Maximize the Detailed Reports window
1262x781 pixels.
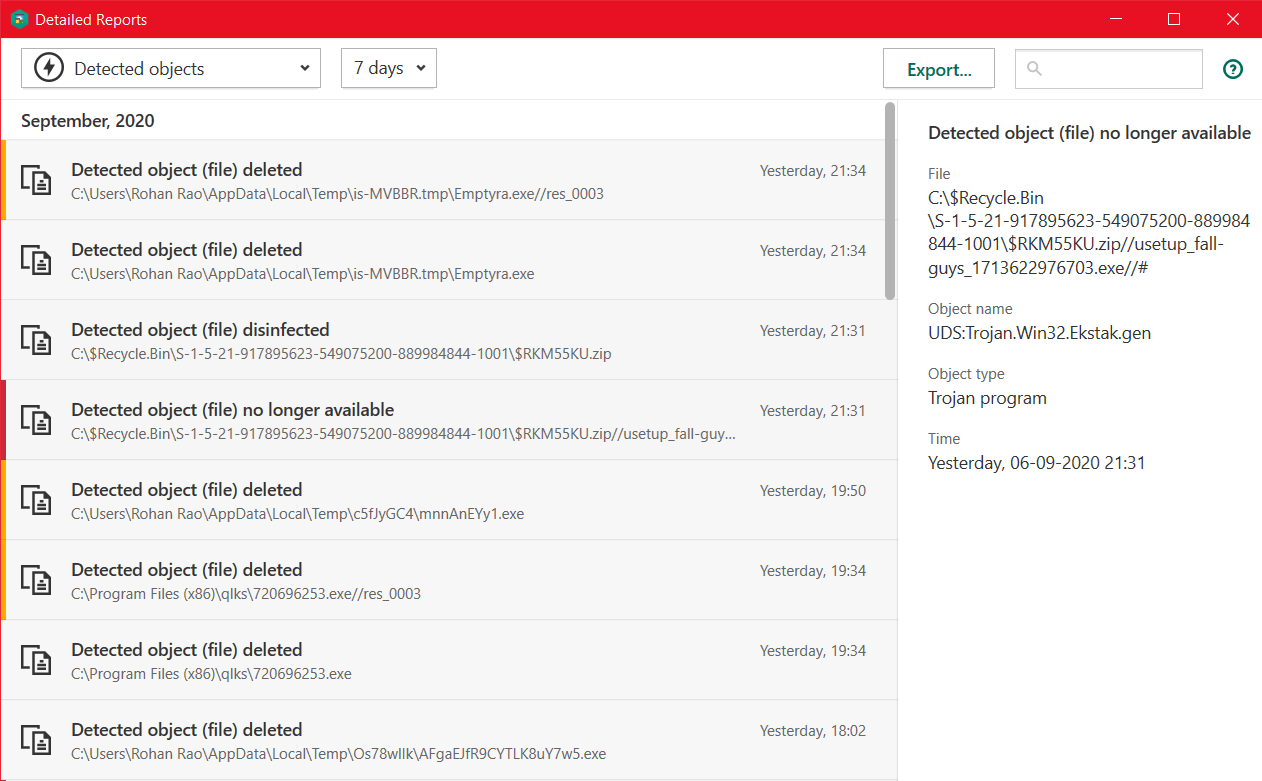point(1174,19)
